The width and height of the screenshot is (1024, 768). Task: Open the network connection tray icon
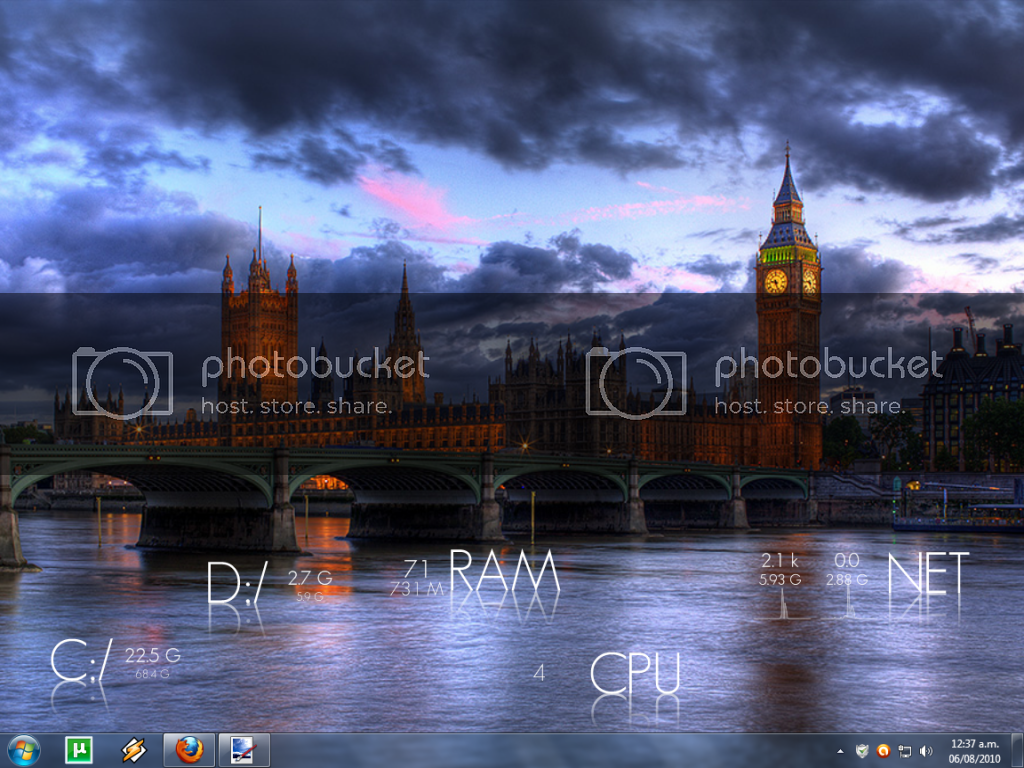coord(904,750)
